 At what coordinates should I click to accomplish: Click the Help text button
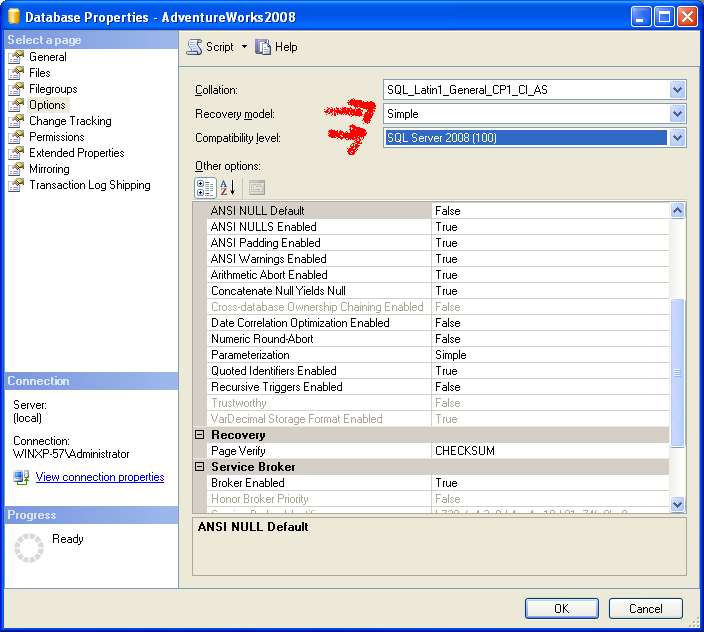click(x=286, y=47)
